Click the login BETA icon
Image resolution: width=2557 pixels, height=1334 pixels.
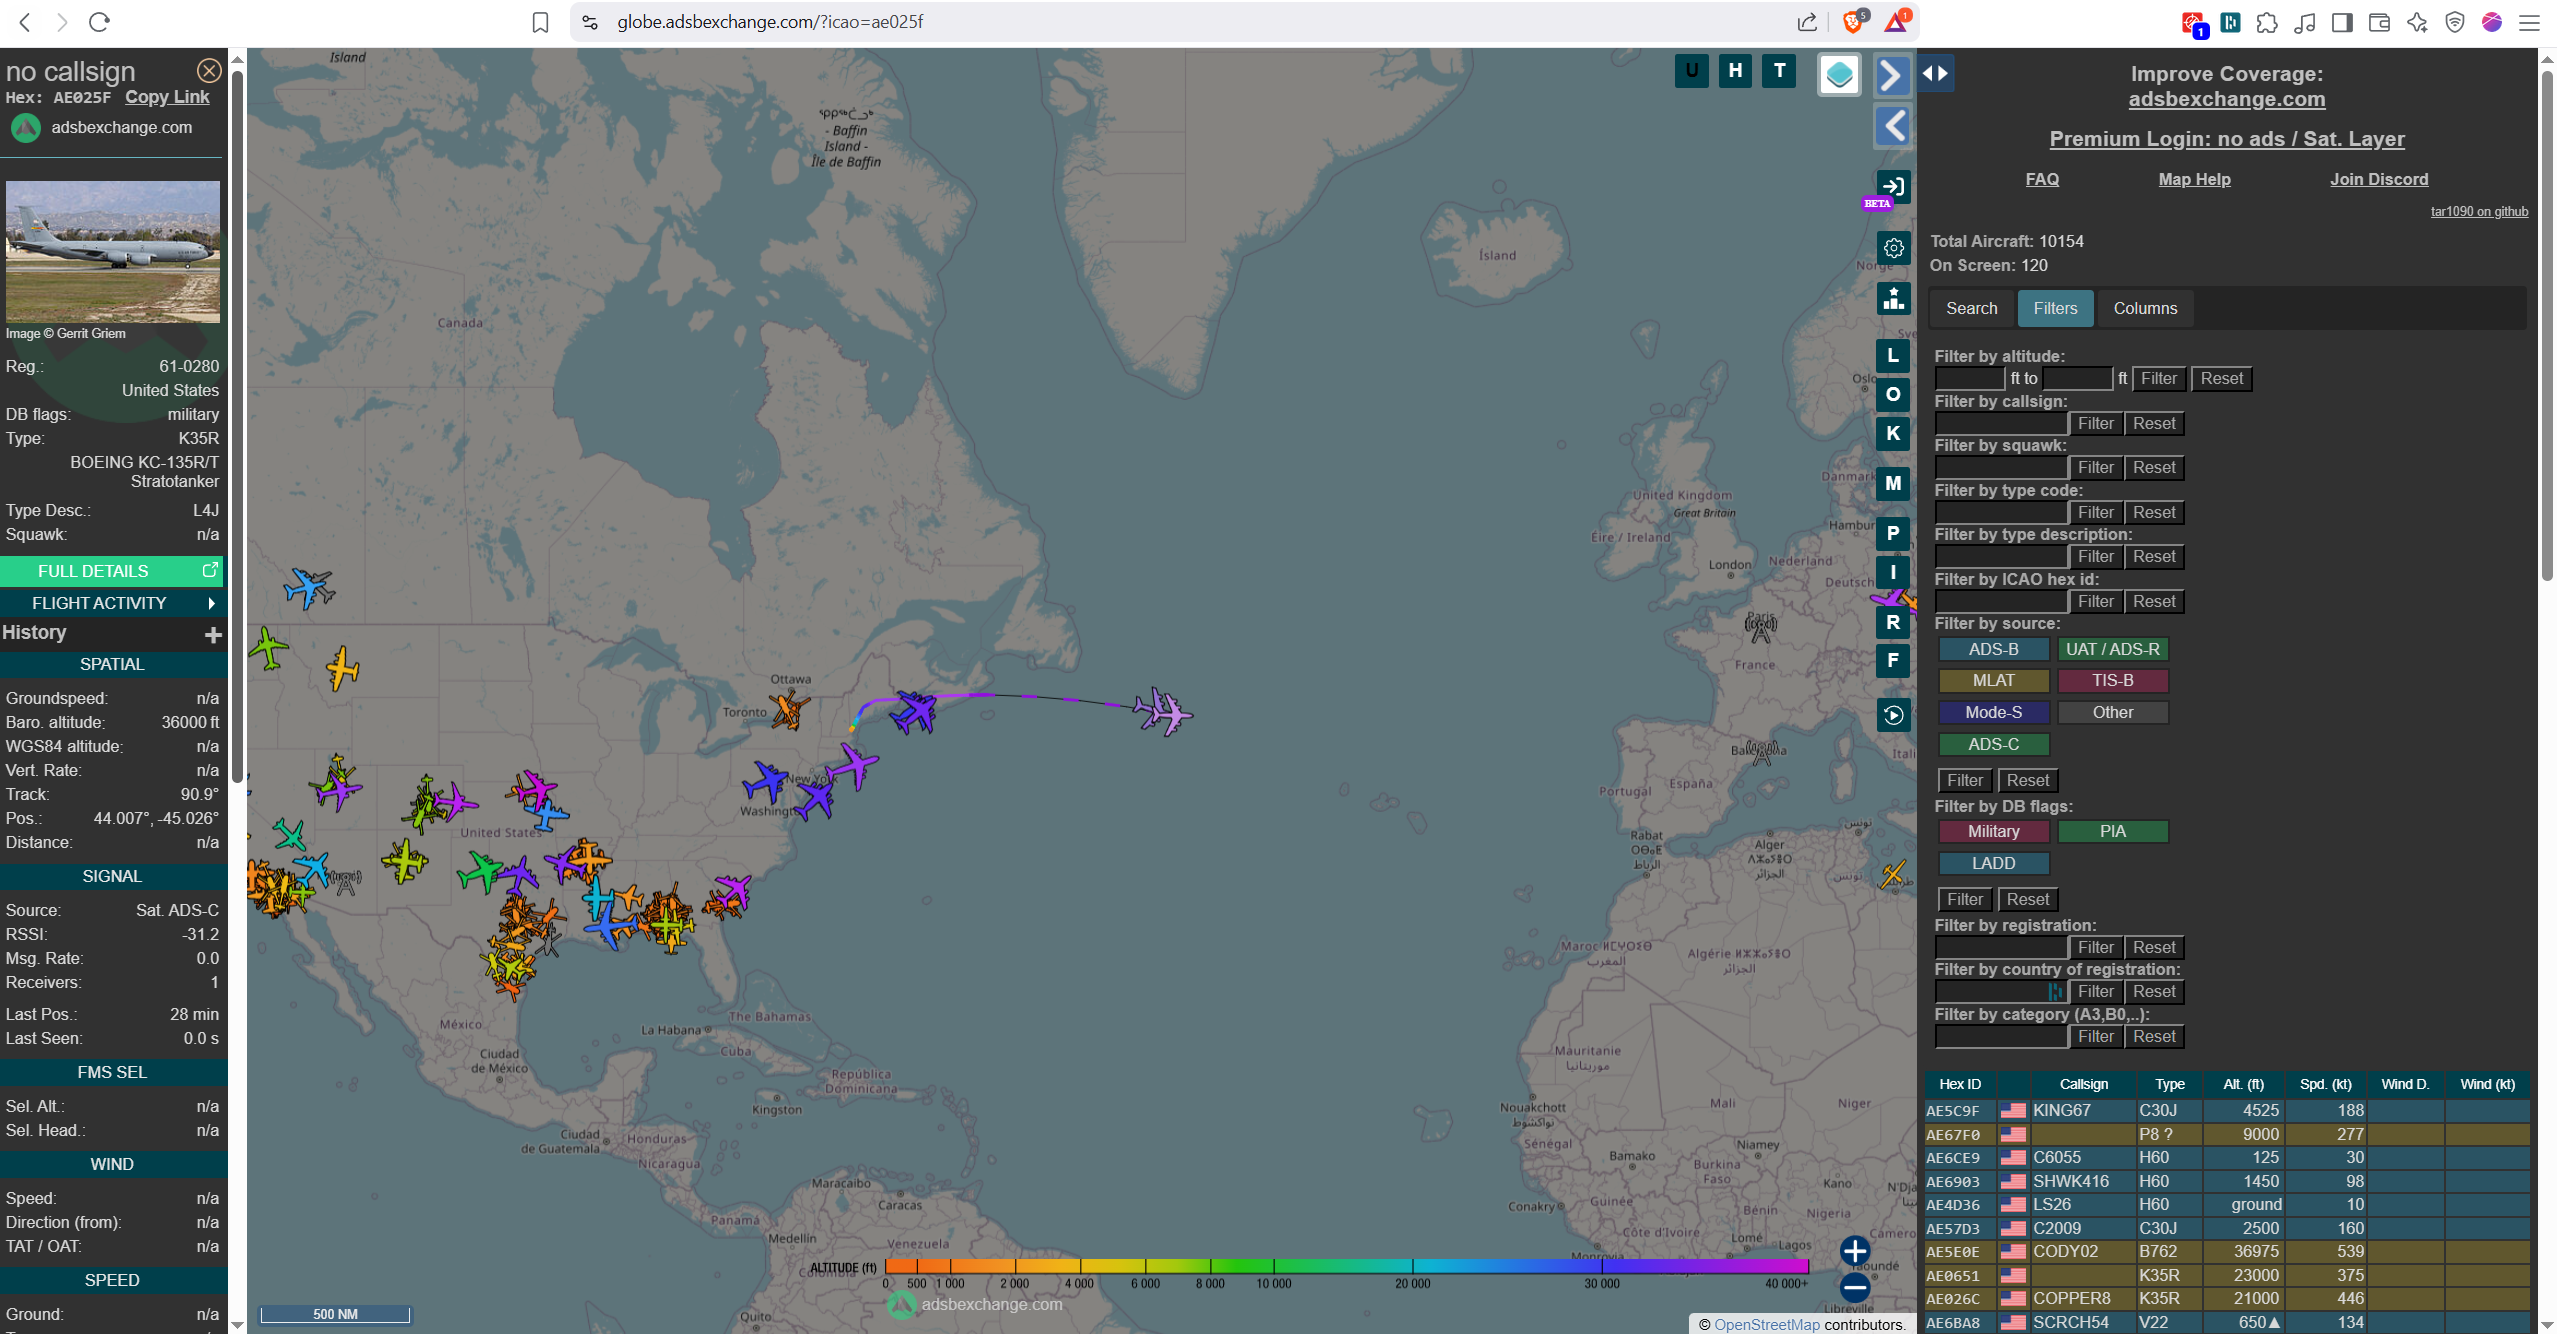point(1892,187)
